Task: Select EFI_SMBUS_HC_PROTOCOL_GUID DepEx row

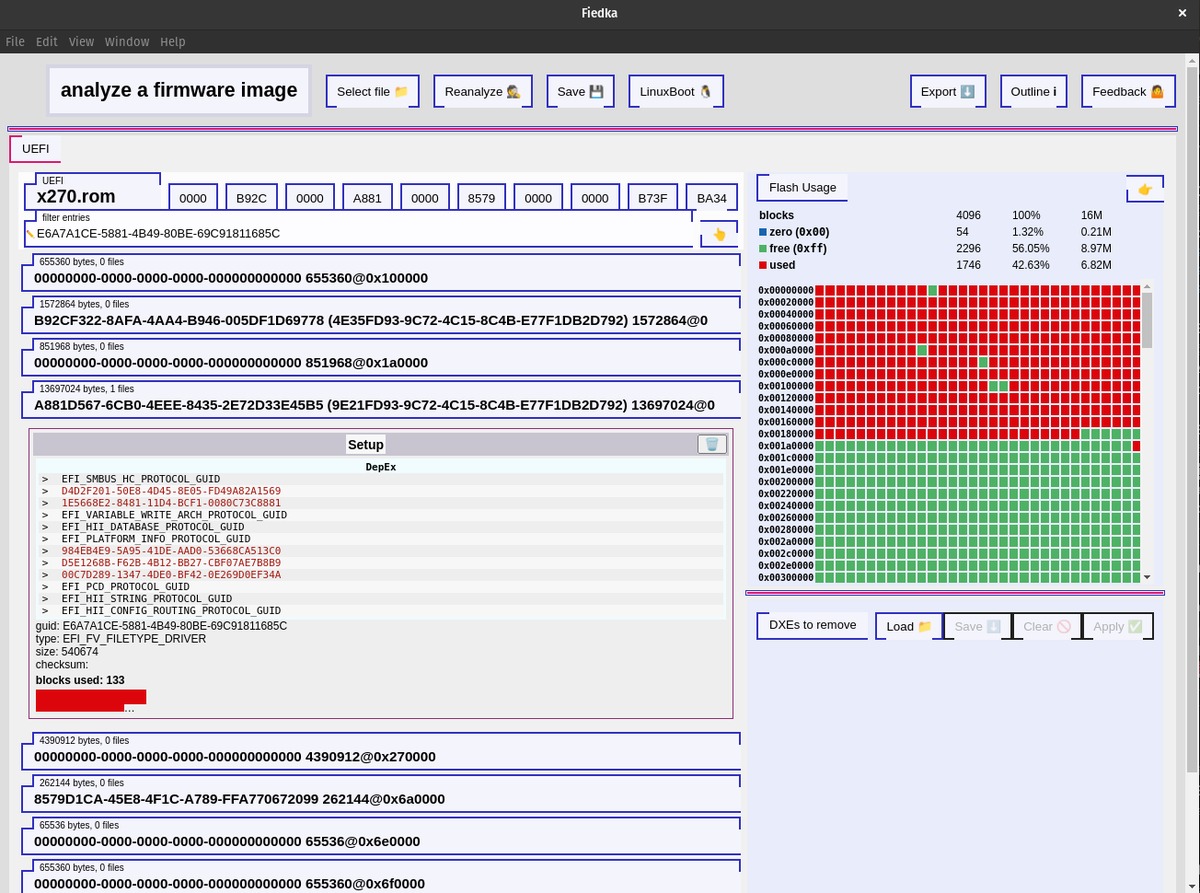Action: 382,479
